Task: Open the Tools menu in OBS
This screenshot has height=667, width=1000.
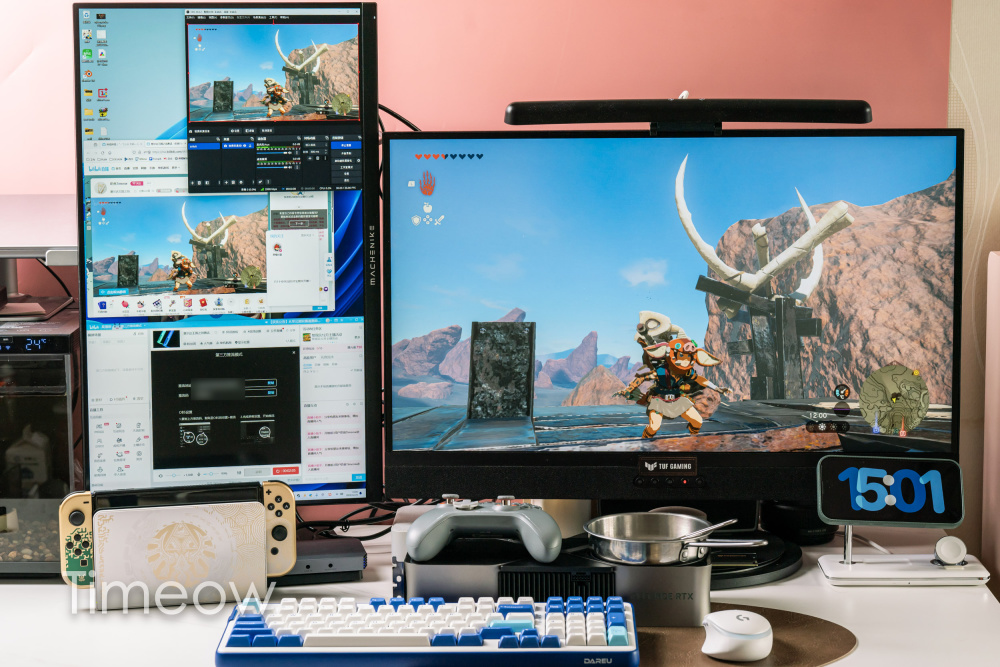Action: tap(273, 17)
